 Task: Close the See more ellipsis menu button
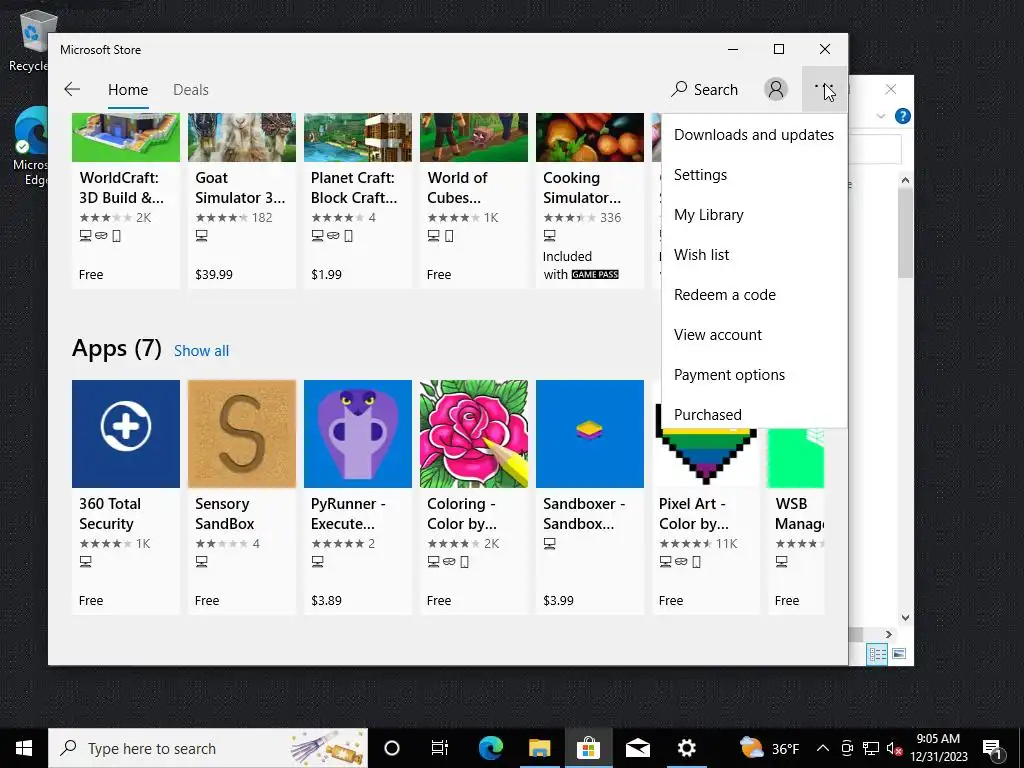click(x=824, y=89)
